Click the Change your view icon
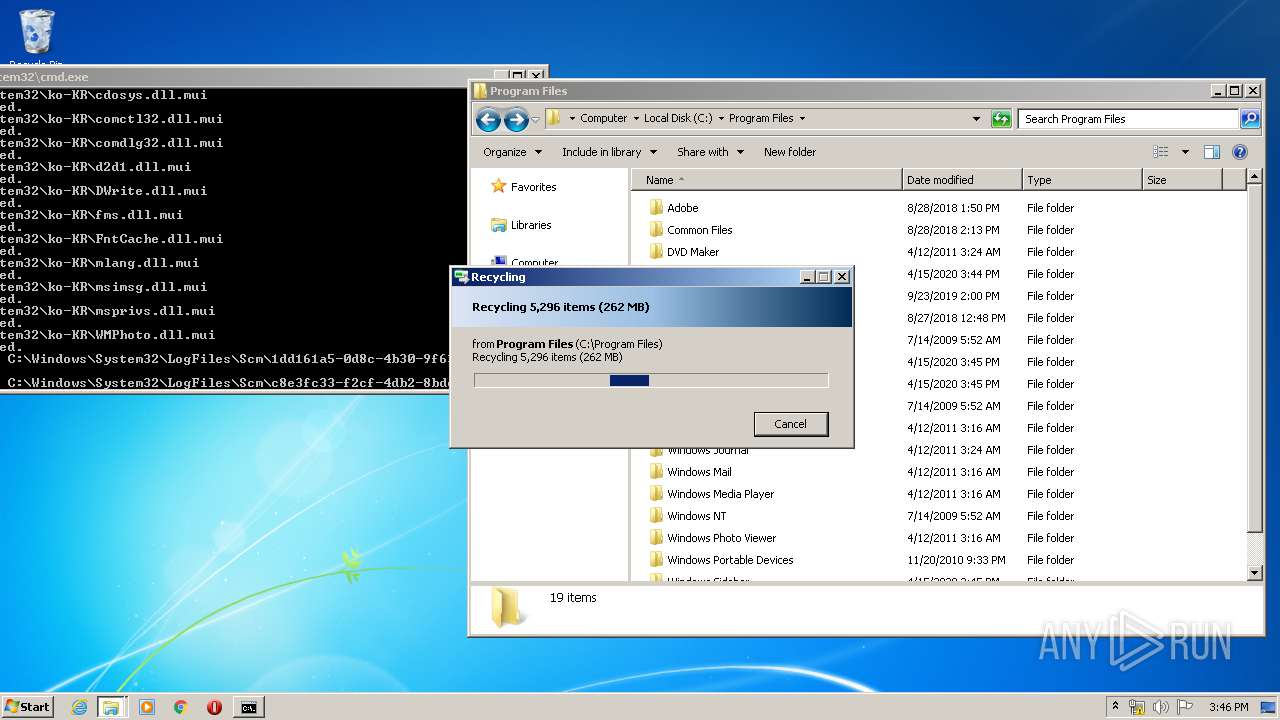The image size is (1280, 720). coord(1161,152)
